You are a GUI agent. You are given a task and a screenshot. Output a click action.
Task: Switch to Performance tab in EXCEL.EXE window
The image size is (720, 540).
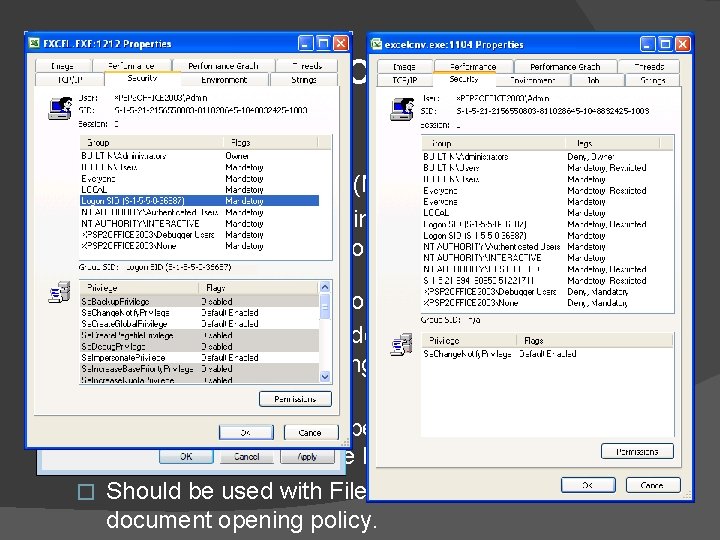click(x=131, y=66)
